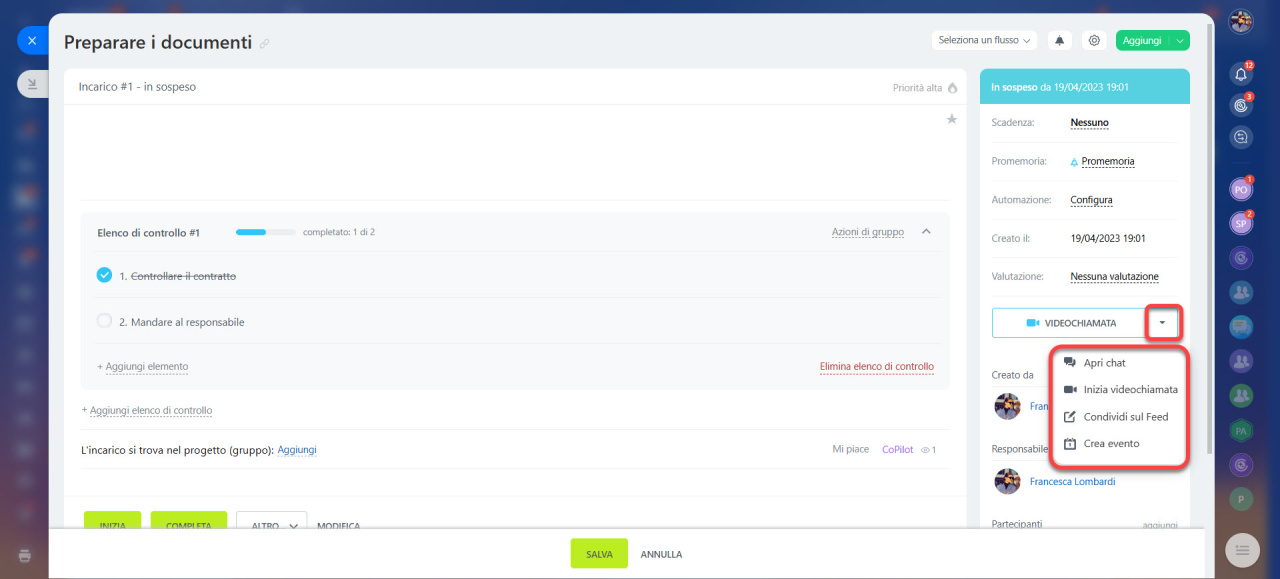The height and width of the screenshot is (579, 1280).
Task: Set deadline via Nessuno link
Action: click(1089, 123)
